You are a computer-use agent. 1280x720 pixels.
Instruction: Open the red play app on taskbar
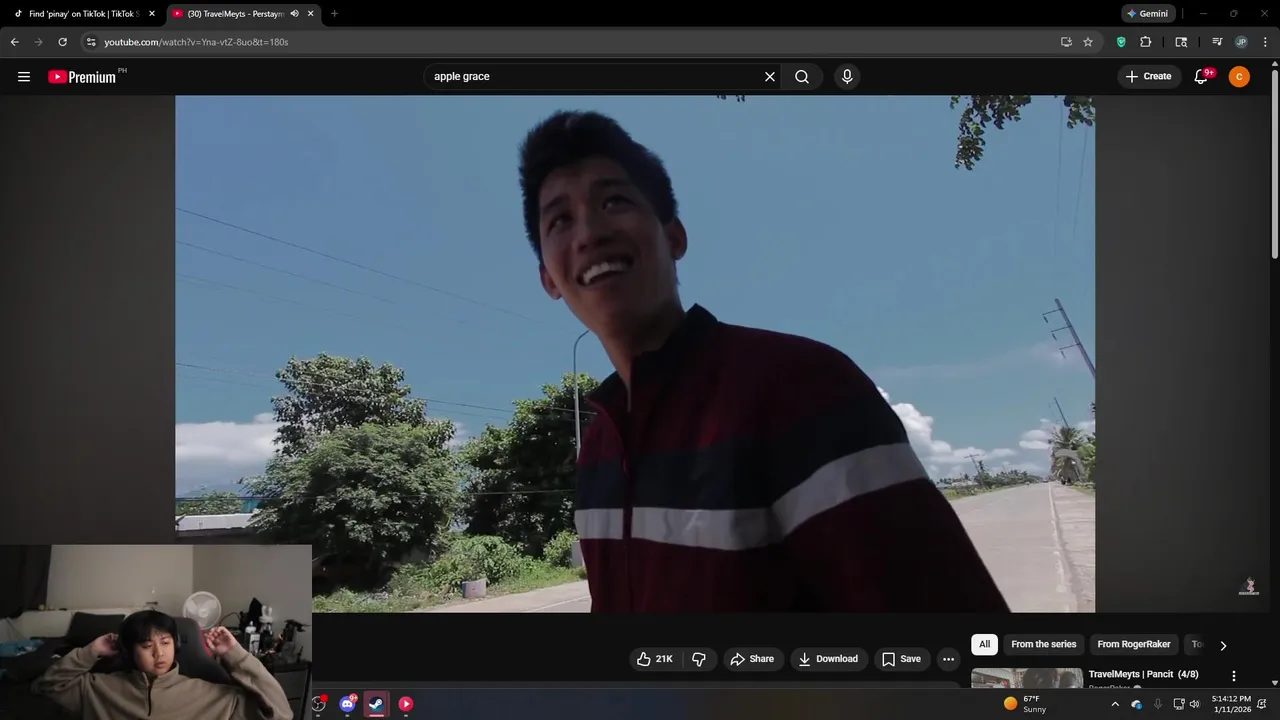[x=406, y=704]
